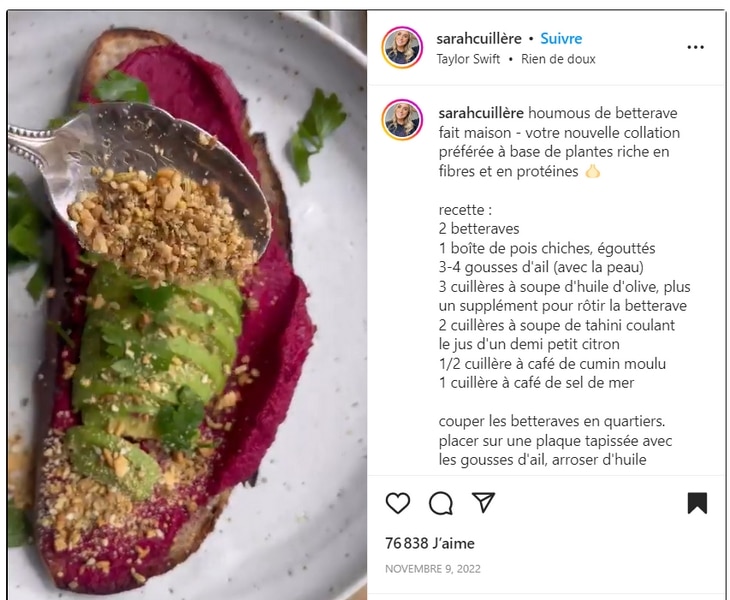Image resolution: width=730 pixels, height=600 pixels.
Task: View the 76 838 J'aime likes list
Action: [x=430, y=543]
